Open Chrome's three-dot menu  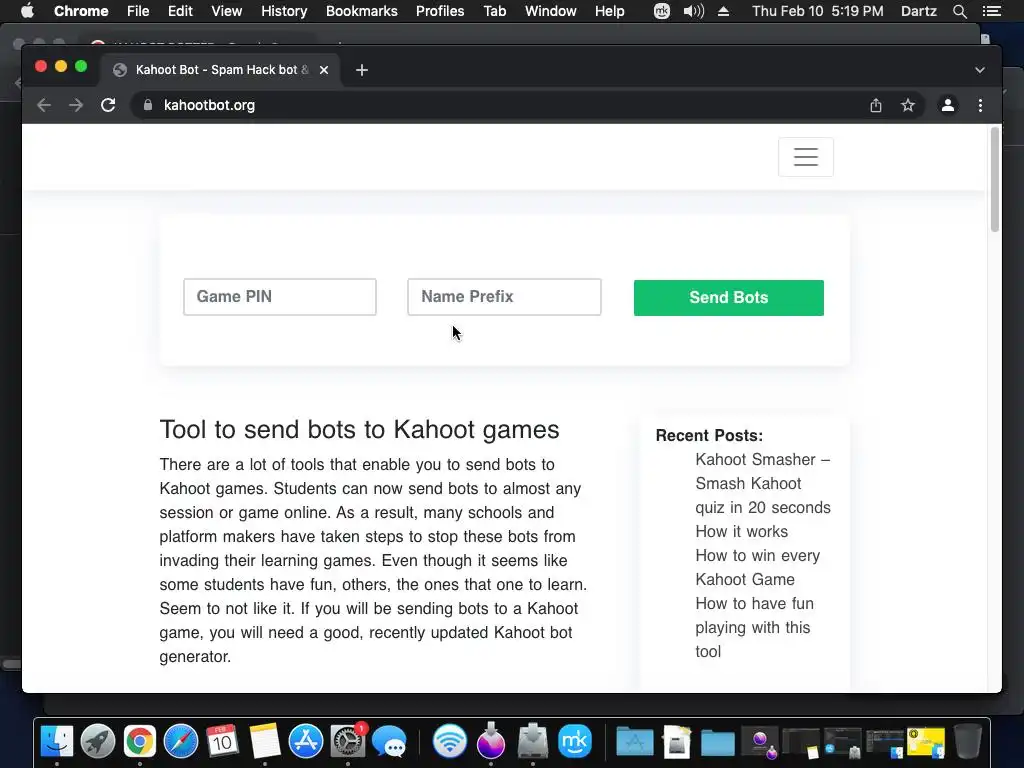(980, 105)
